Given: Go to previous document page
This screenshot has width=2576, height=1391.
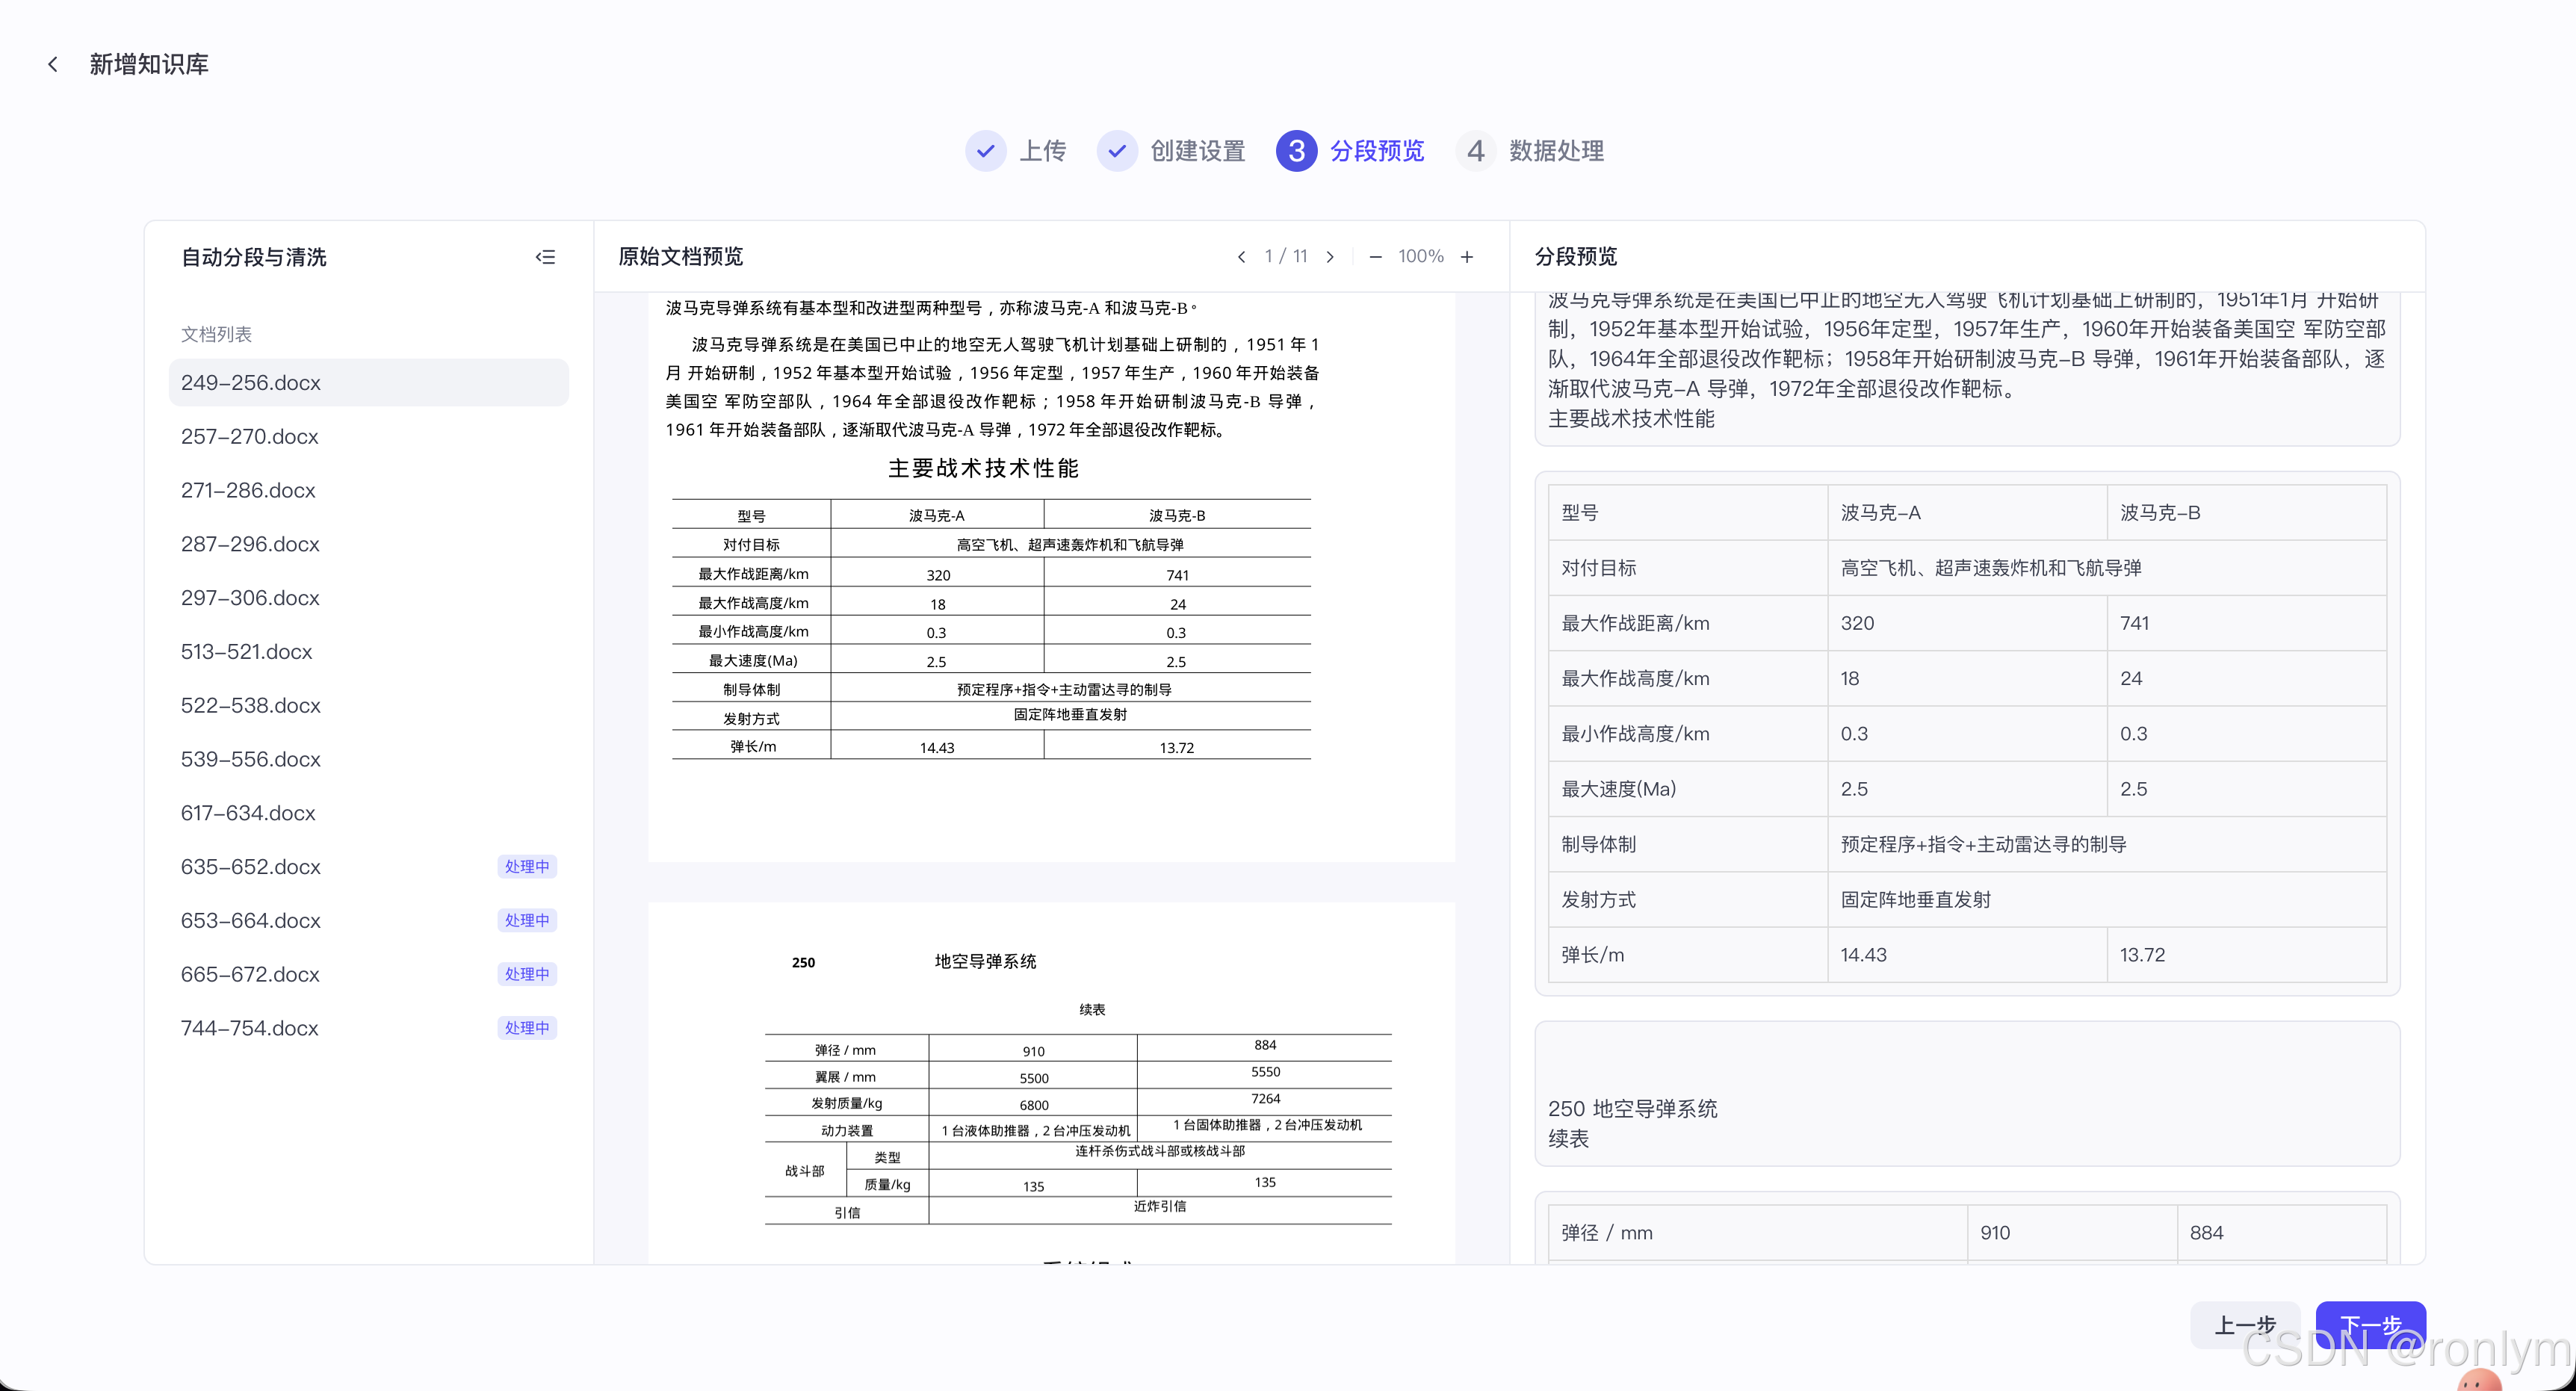Looking at the screenshot, I should (1241, 257).
